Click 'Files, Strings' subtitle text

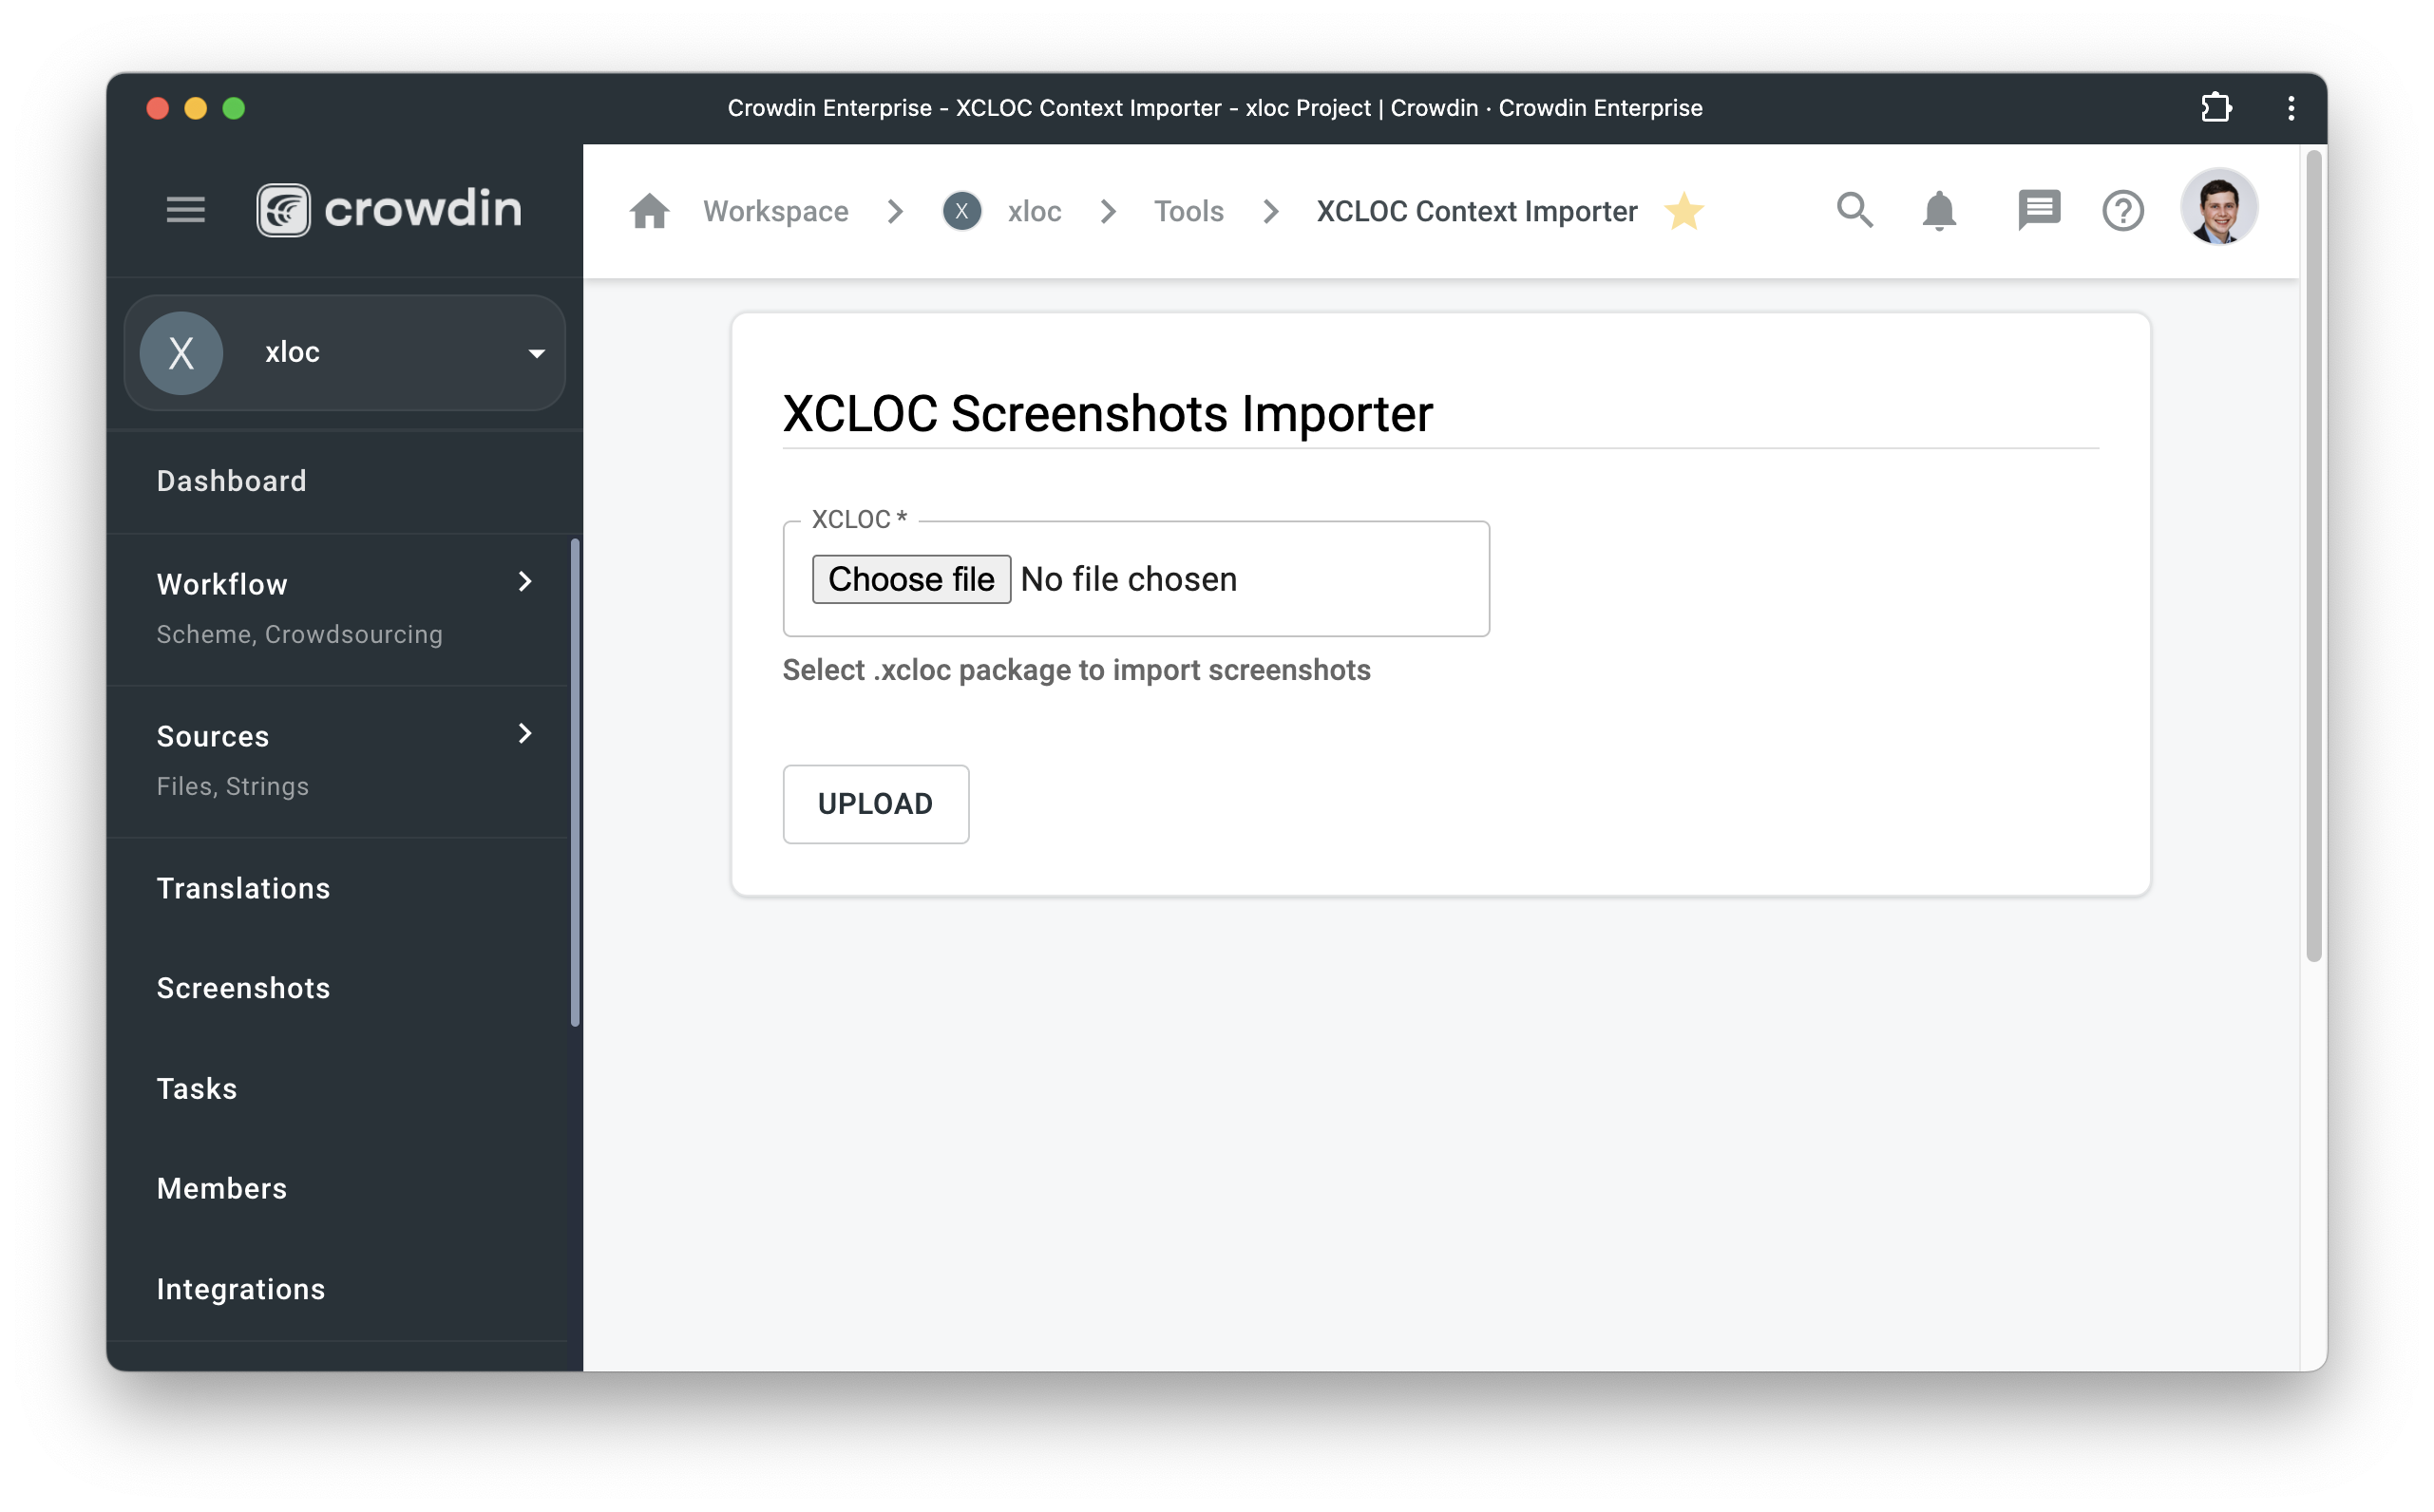click(232, 786)
